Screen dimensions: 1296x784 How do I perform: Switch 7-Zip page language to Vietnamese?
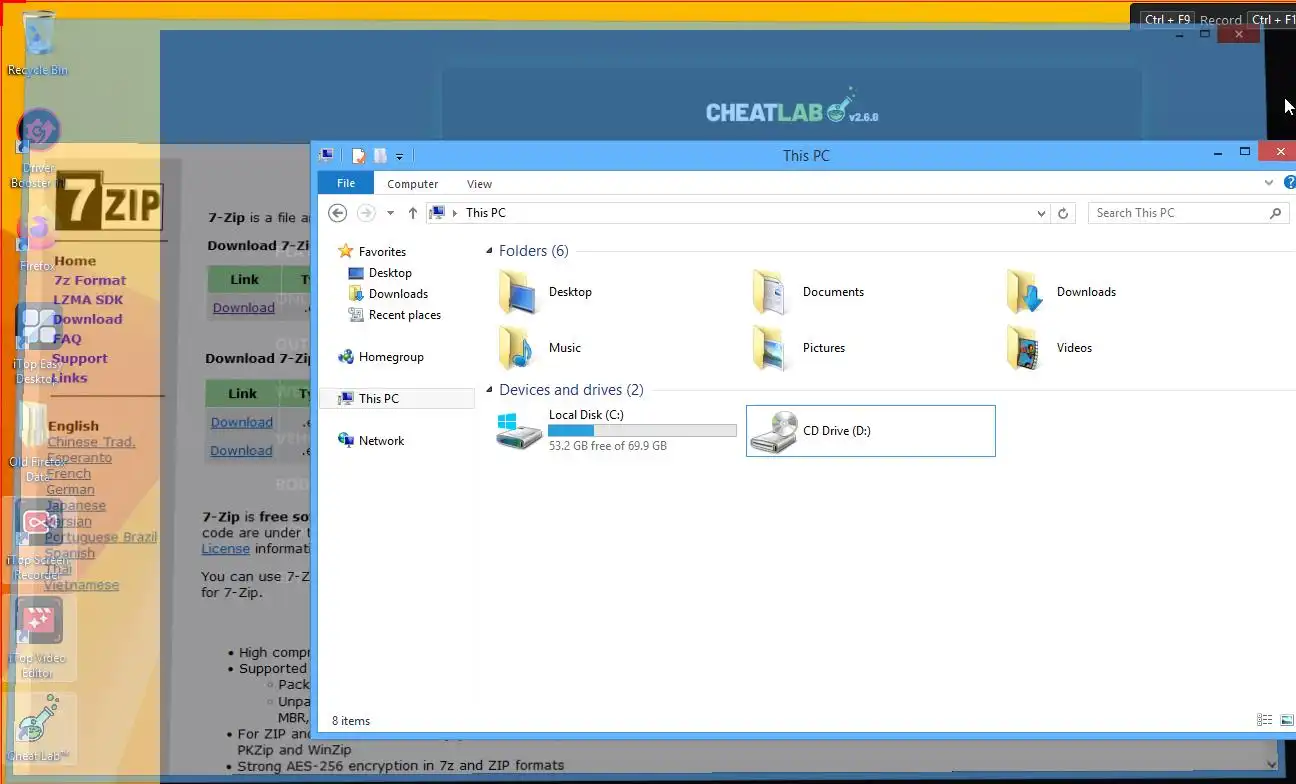pos(82,585)
